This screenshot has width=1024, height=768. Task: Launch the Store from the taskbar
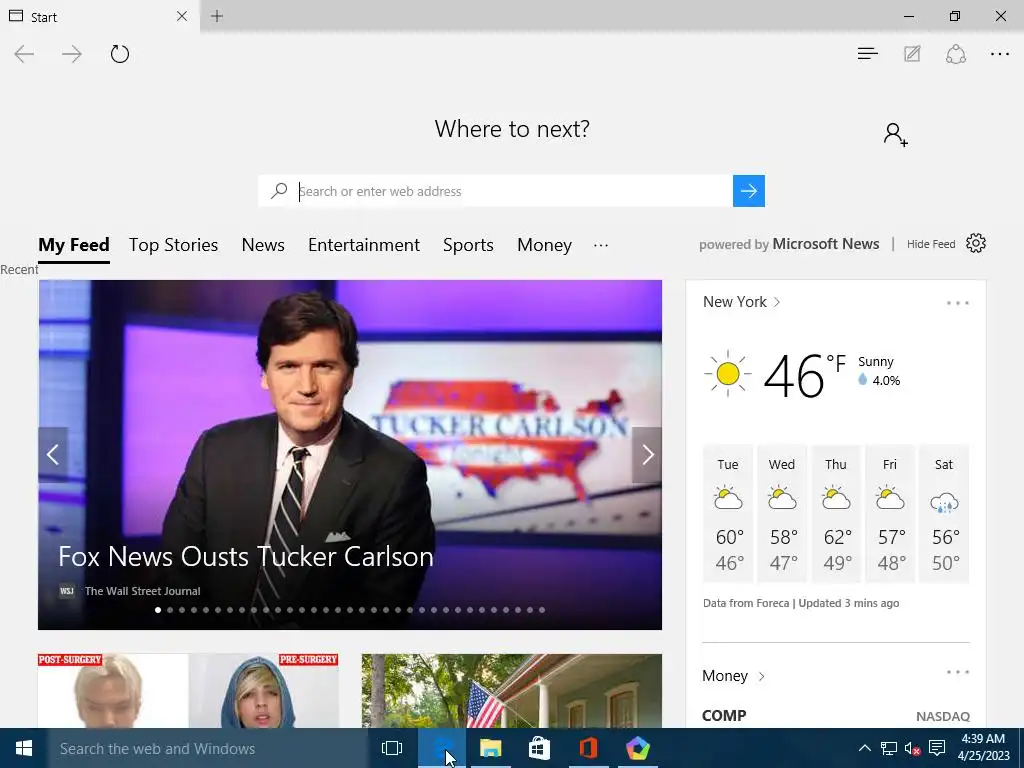(x=539, y=748)
